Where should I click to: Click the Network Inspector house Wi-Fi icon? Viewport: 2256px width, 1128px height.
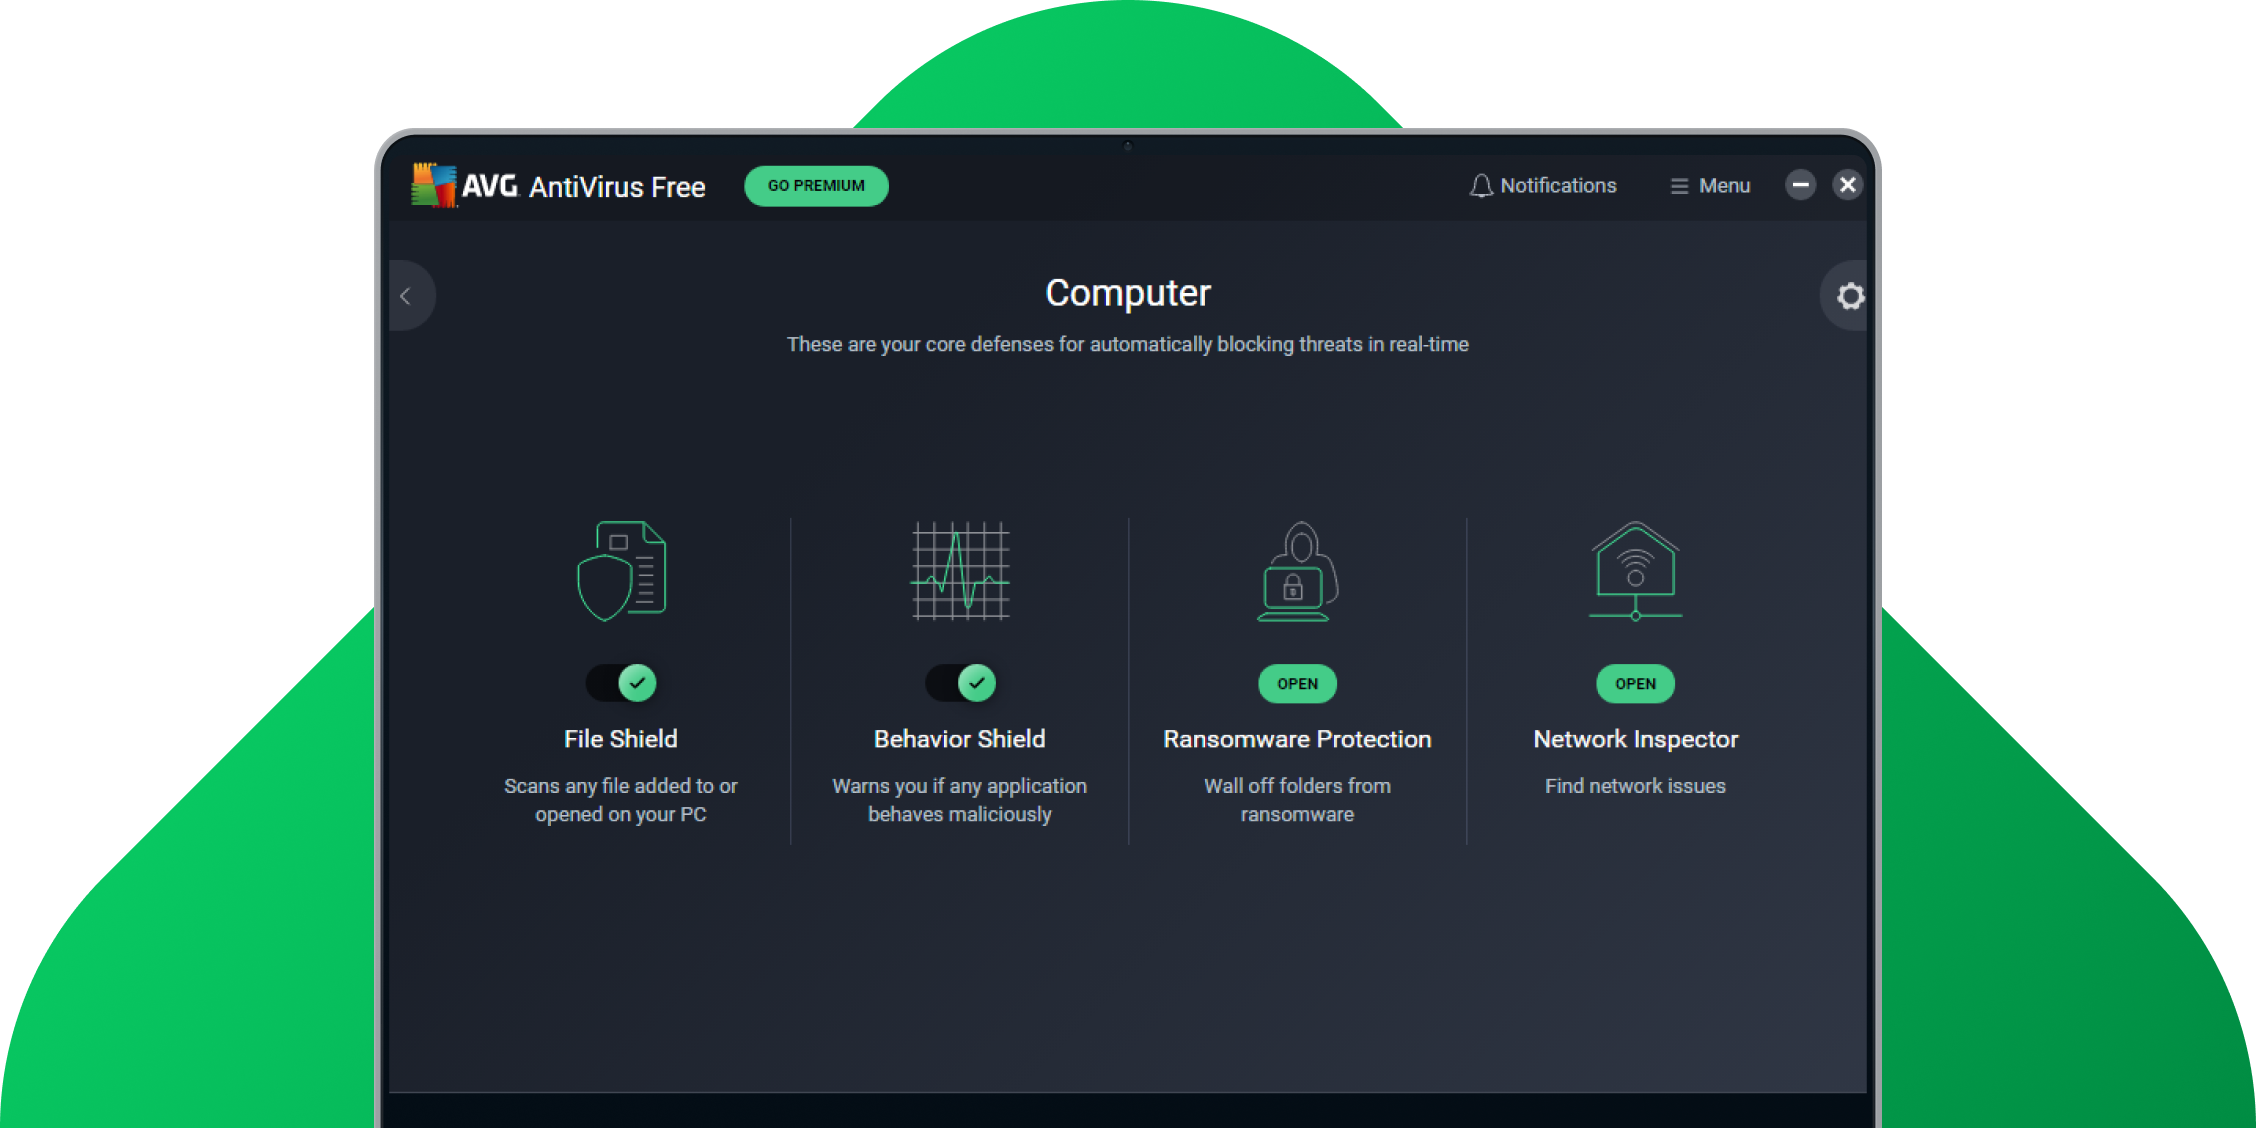[1634, 570]
